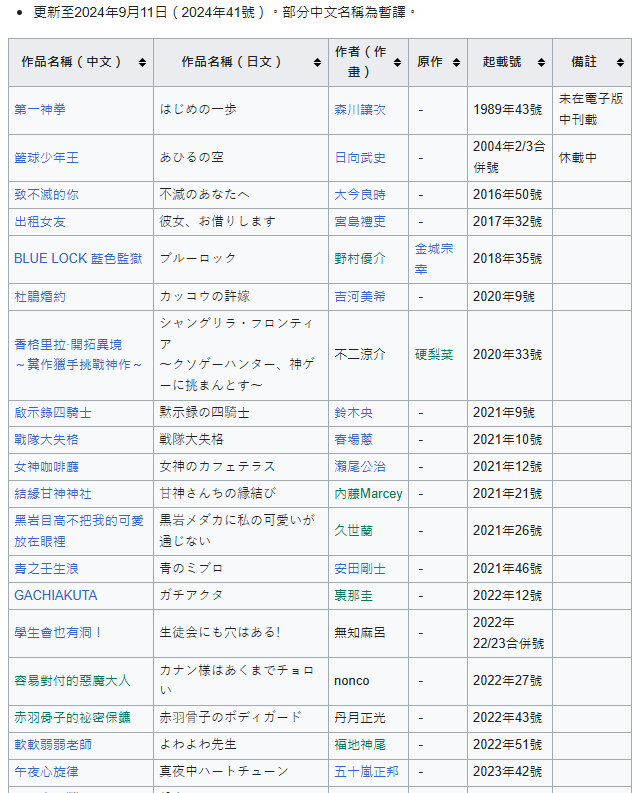Open the 第一神拳 article link
Image resolution: width=635 pixels, height=793 pixels.
pyautogui.click(x=40, y=109)
